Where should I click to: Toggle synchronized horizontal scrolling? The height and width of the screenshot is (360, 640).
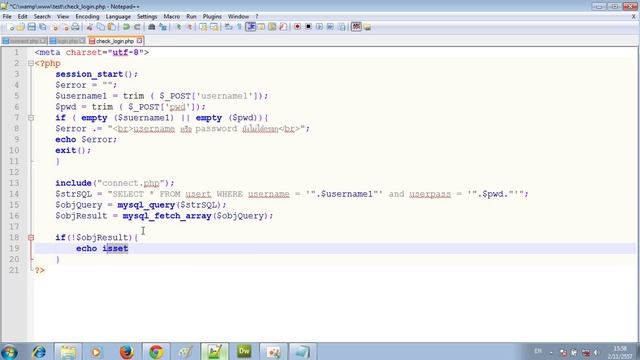[214, 27]
